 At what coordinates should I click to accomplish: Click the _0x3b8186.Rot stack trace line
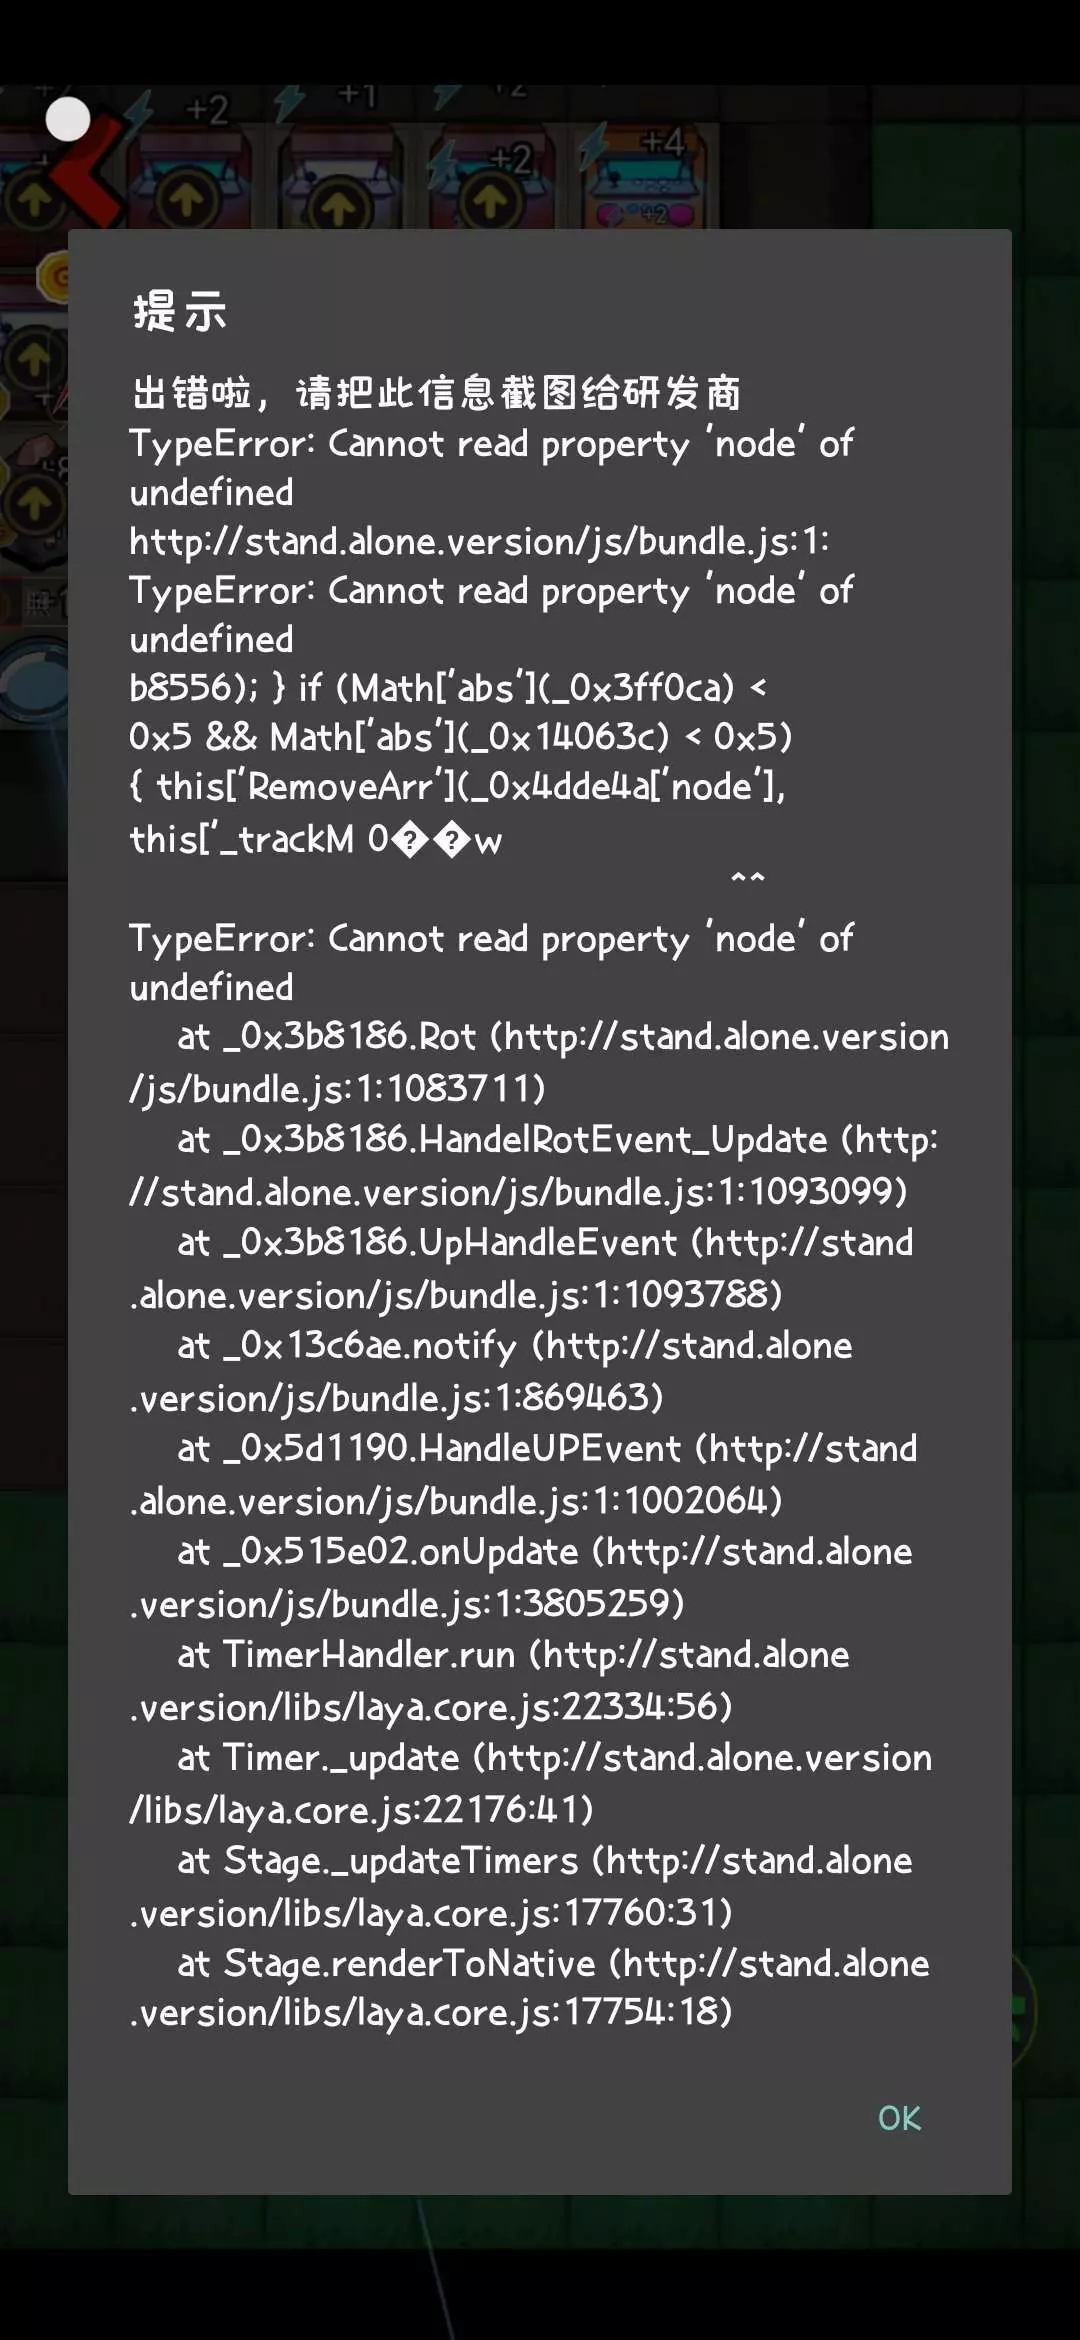(539, 1062)
